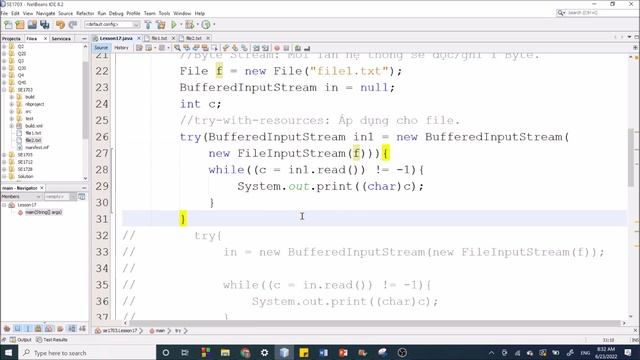Run the project with the green arrow
The image size is (640, 360).
click(174, 25)
